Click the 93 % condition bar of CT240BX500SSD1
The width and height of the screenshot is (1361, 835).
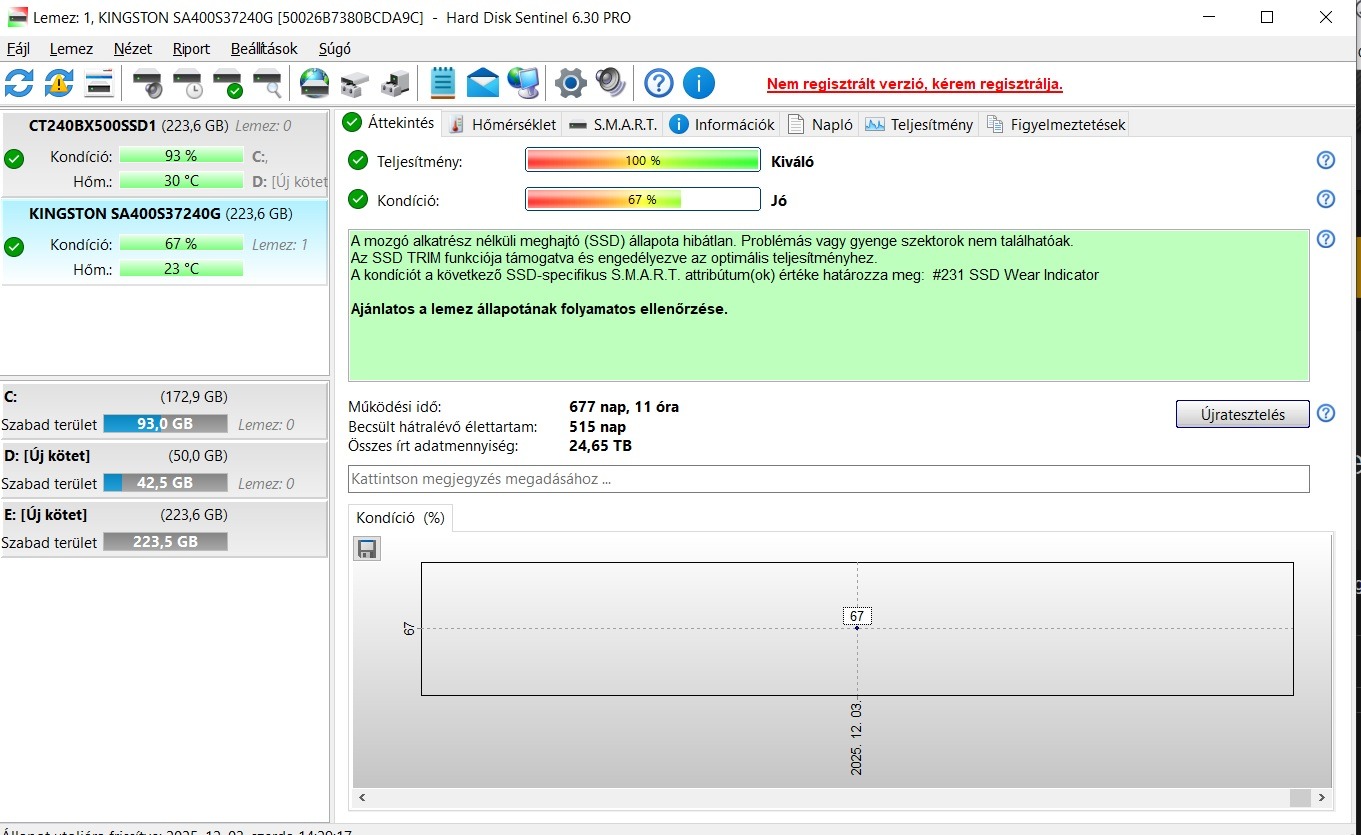181,156
